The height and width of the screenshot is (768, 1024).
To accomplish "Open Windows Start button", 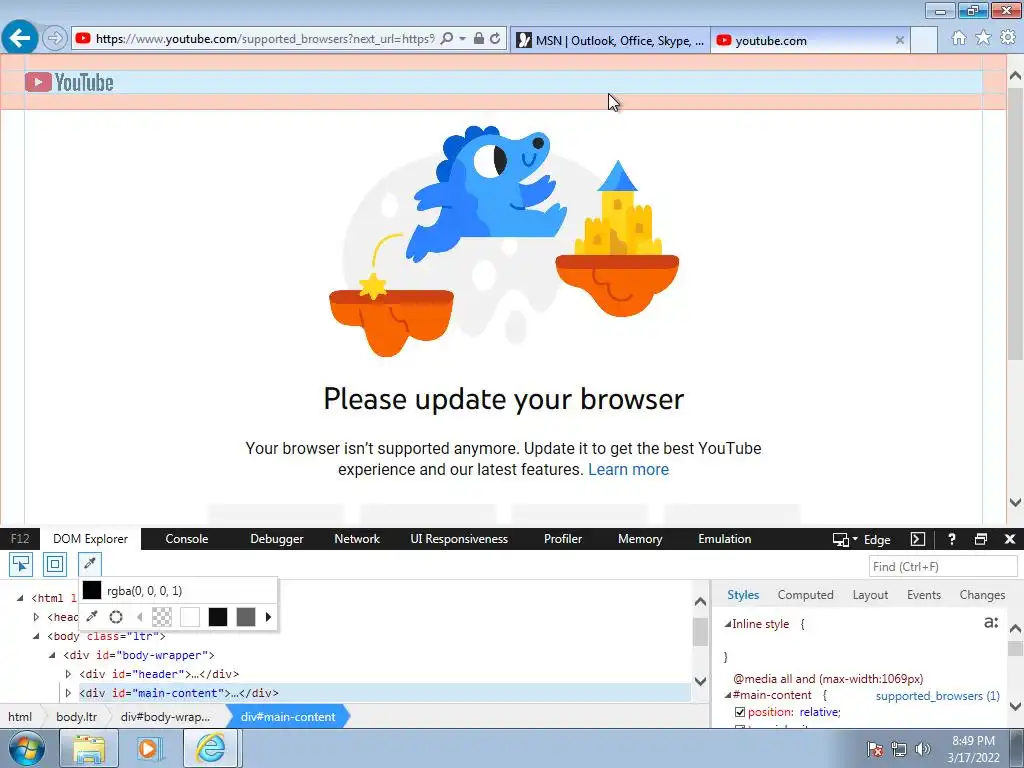I will coord(26,748).
